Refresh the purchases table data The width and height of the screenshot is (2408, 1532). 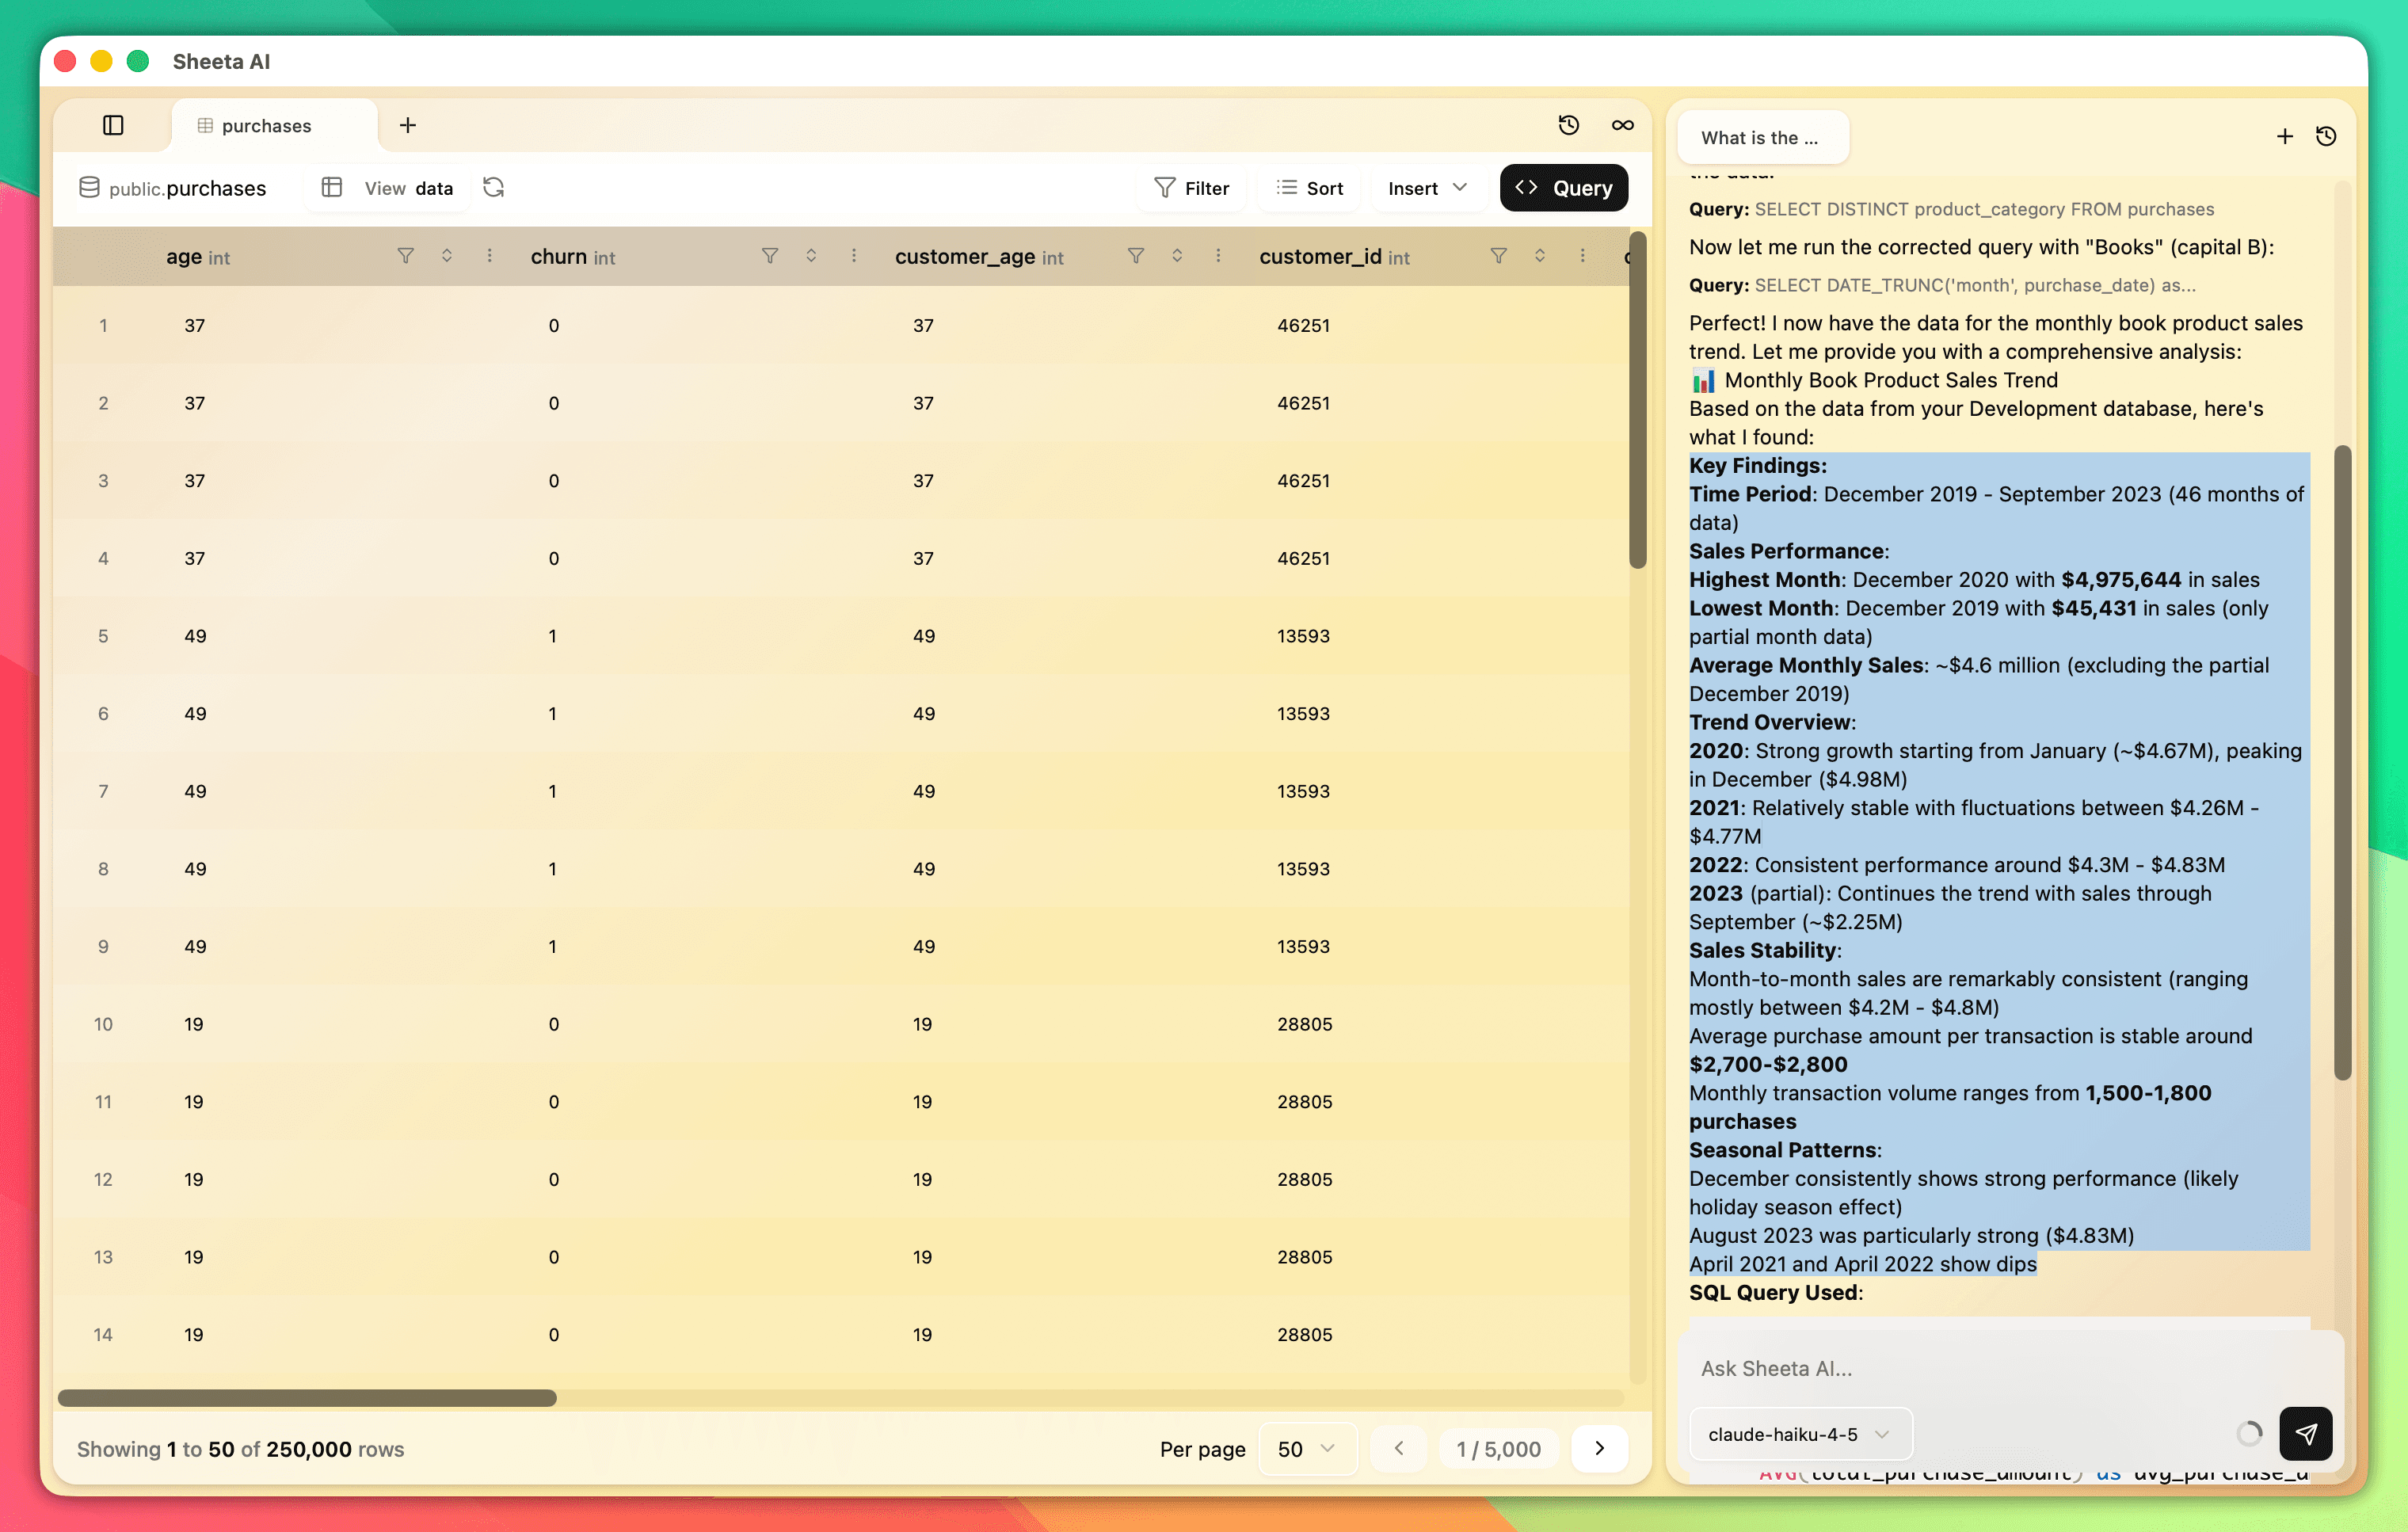pos(493,187)
